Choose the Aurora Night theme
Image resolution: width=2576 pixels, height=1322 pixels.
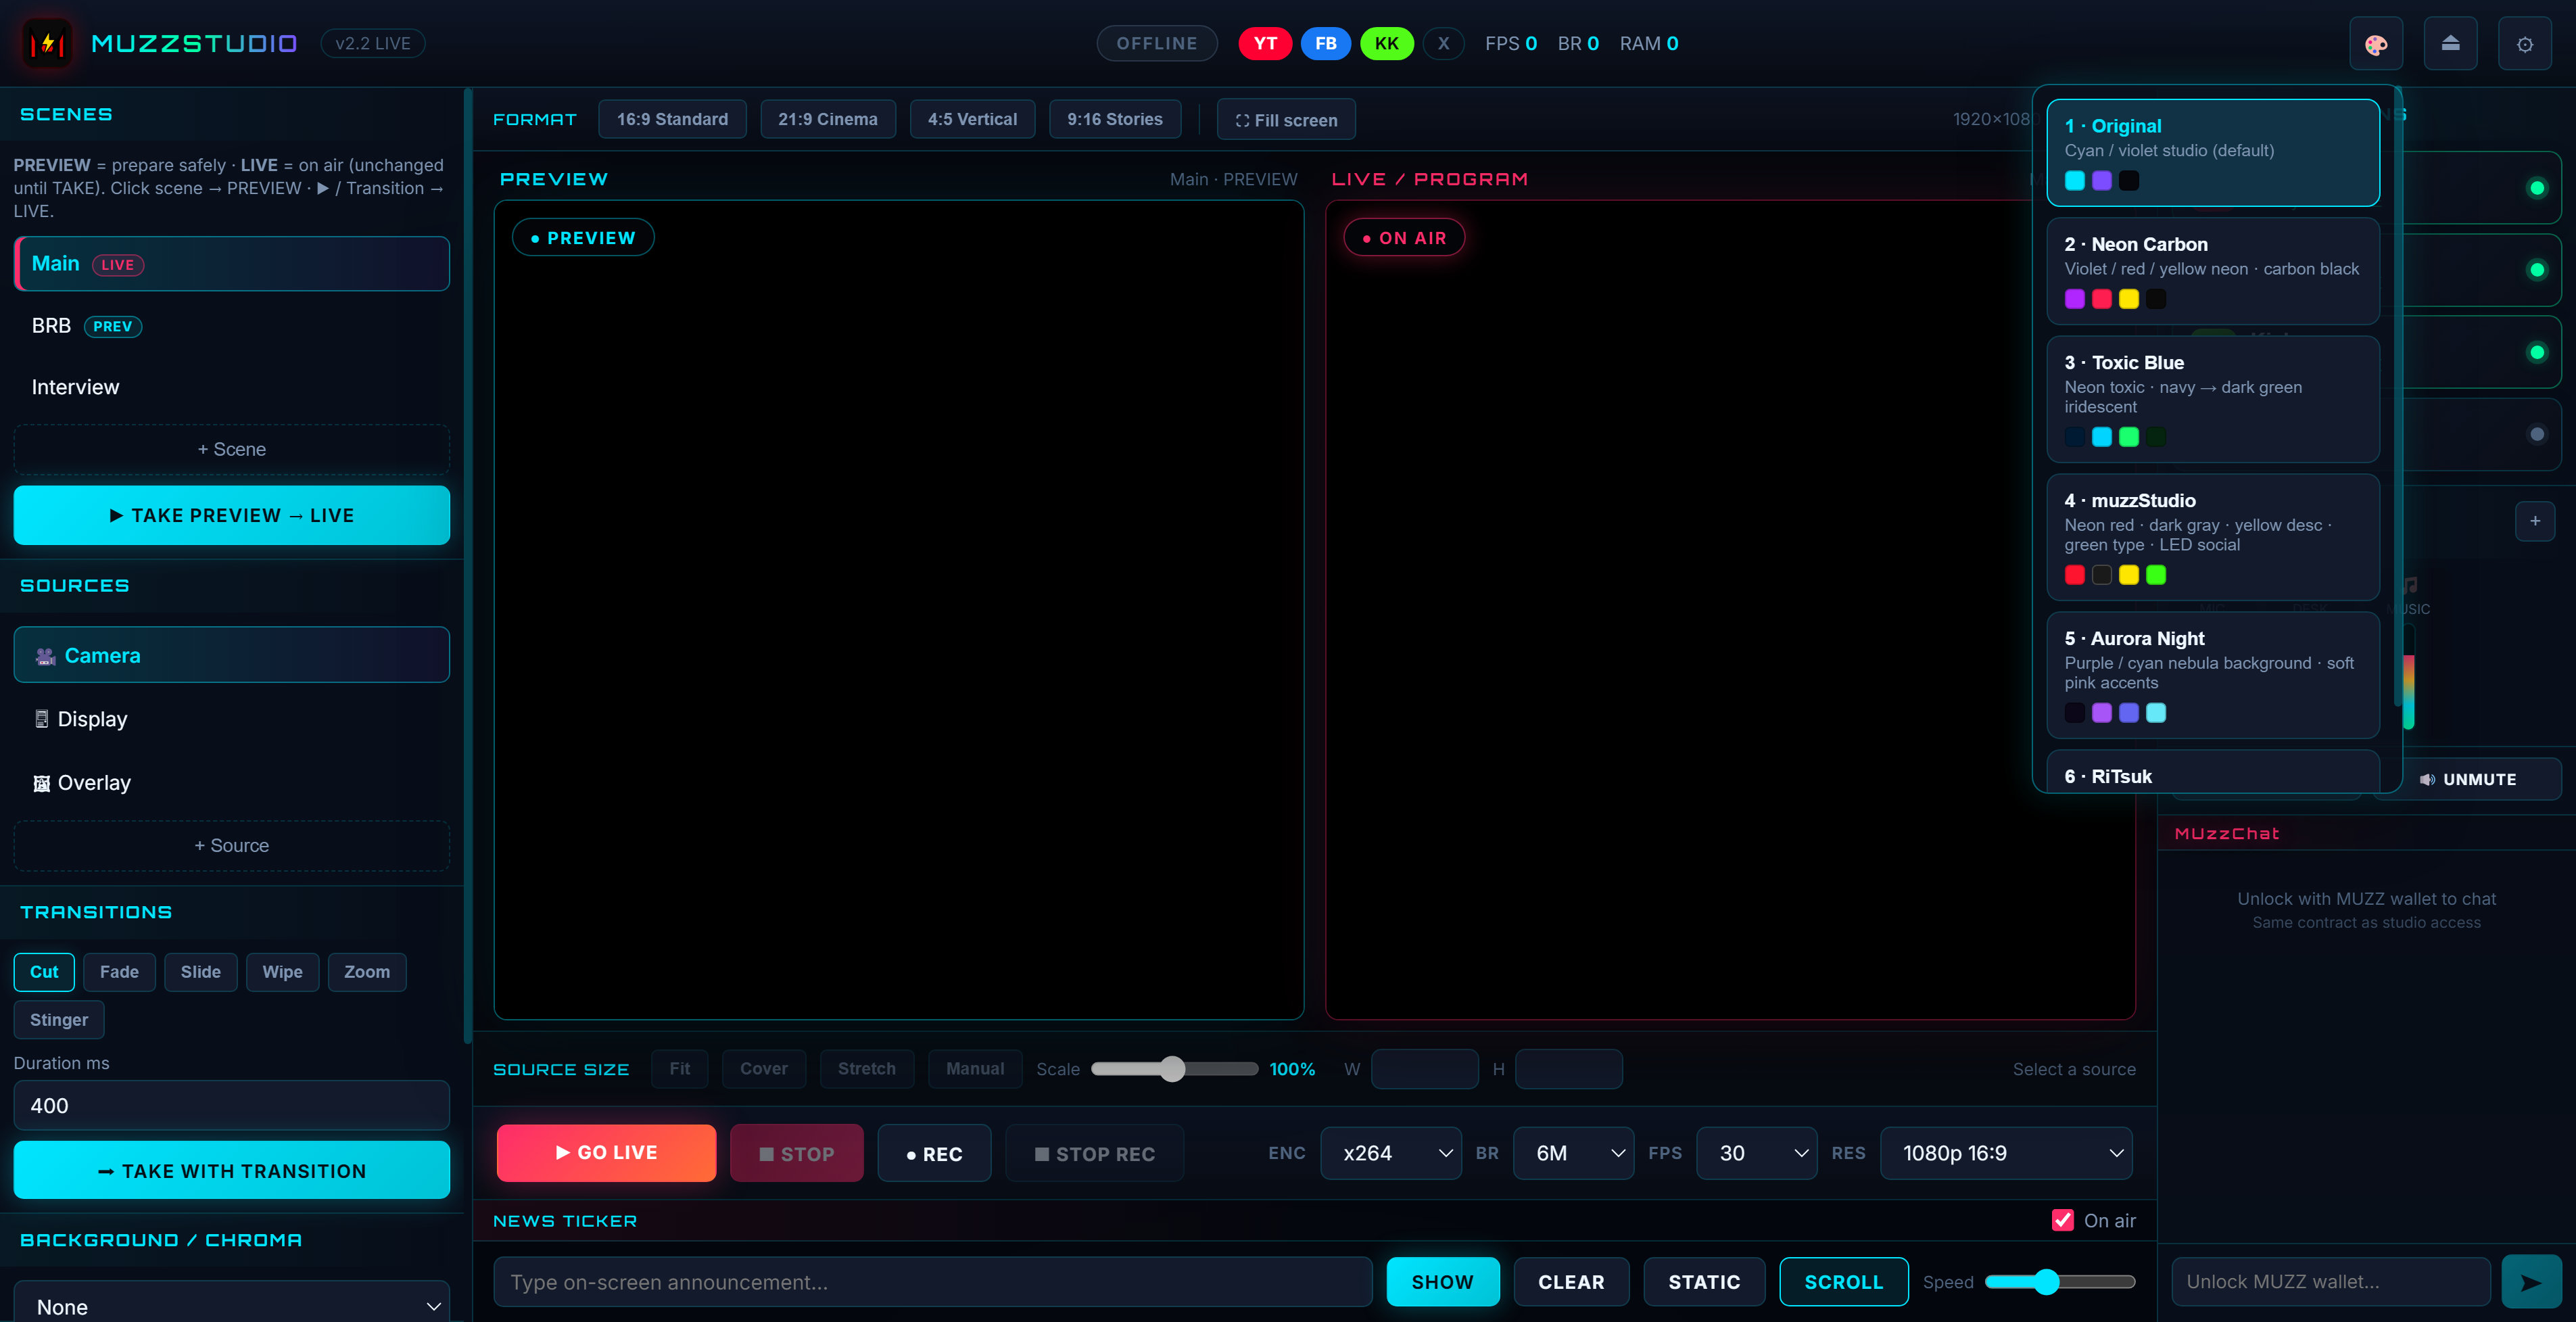[2212, 675]
